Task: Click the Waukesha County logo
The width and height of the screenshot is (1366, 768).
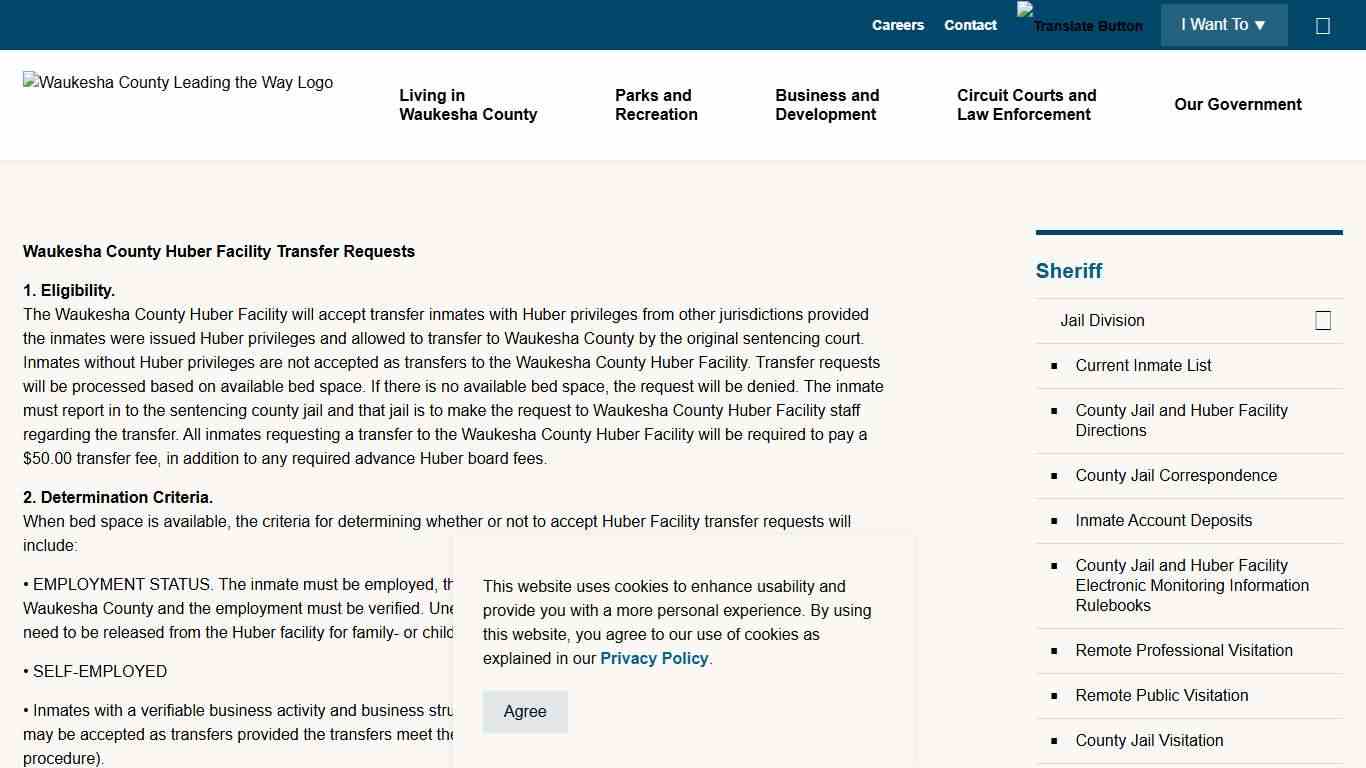Action: 177,83
